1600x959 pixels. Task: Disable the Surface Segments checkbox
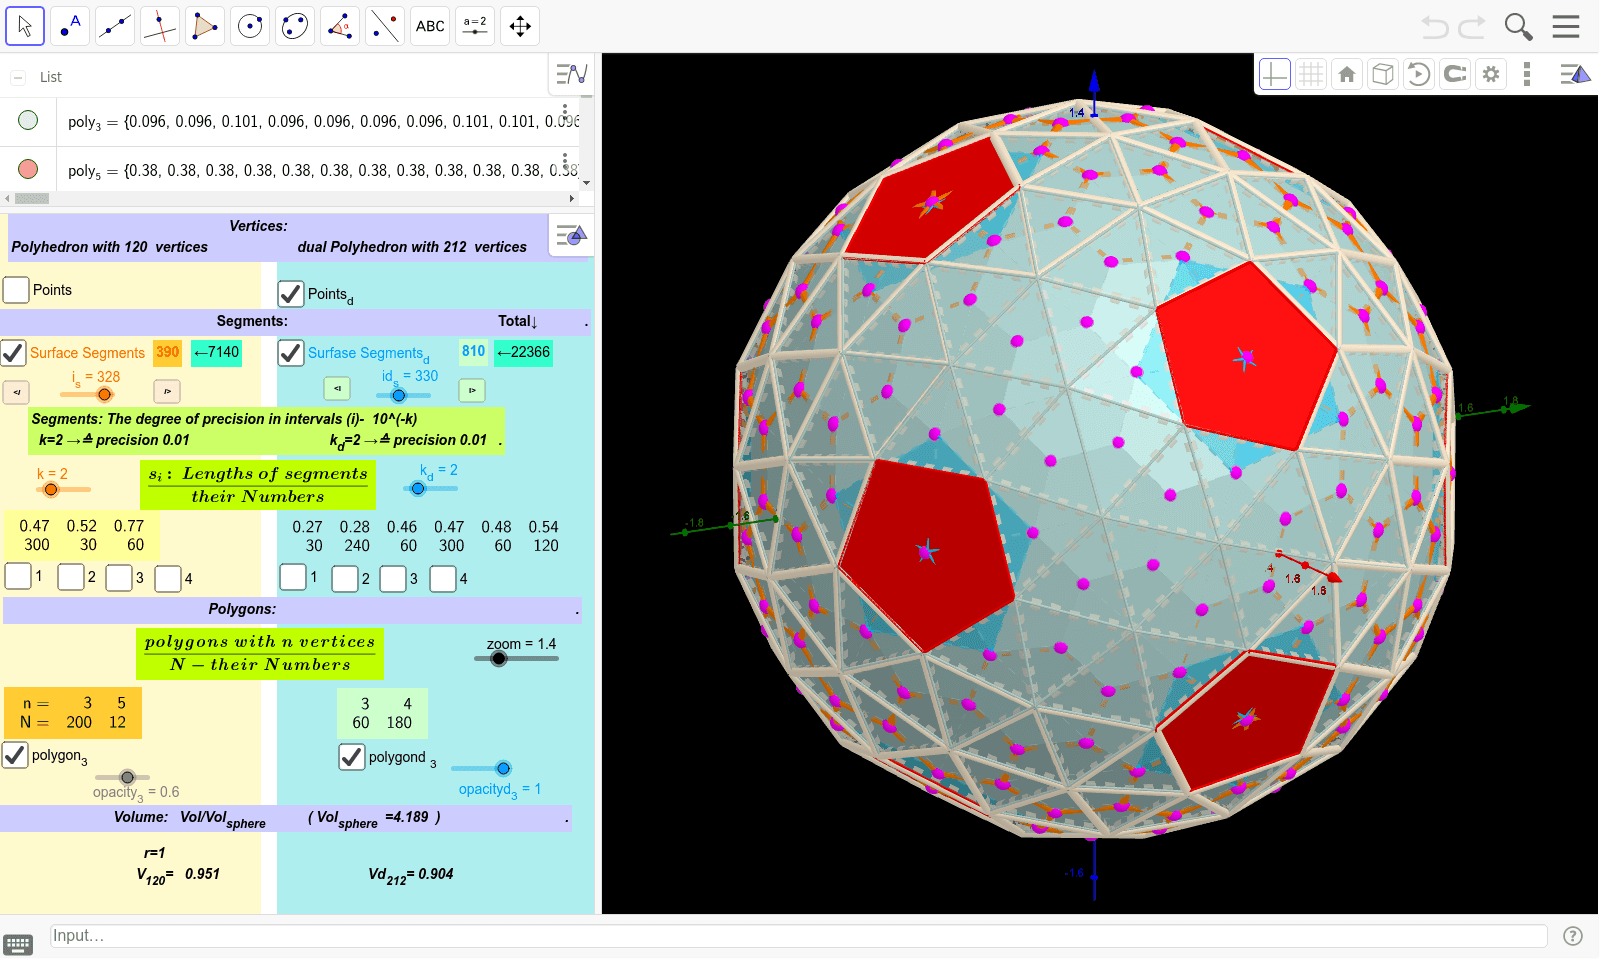(x=14, y=352)
